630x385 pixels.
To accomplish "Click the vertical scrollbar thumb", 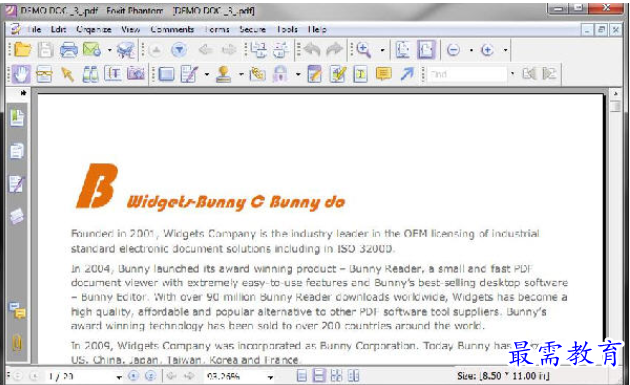I will tap(615, 106).
